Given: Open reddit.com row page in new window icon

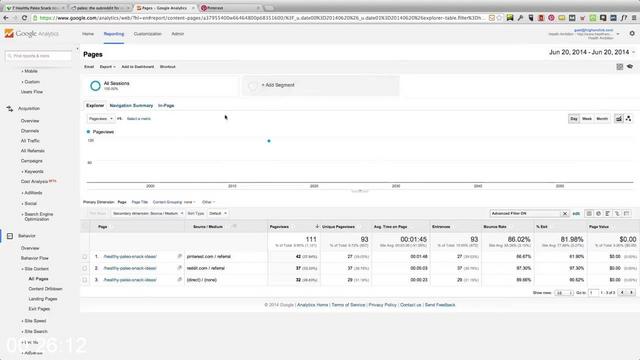Looking at the screenshot, I should tap(180, 268).
